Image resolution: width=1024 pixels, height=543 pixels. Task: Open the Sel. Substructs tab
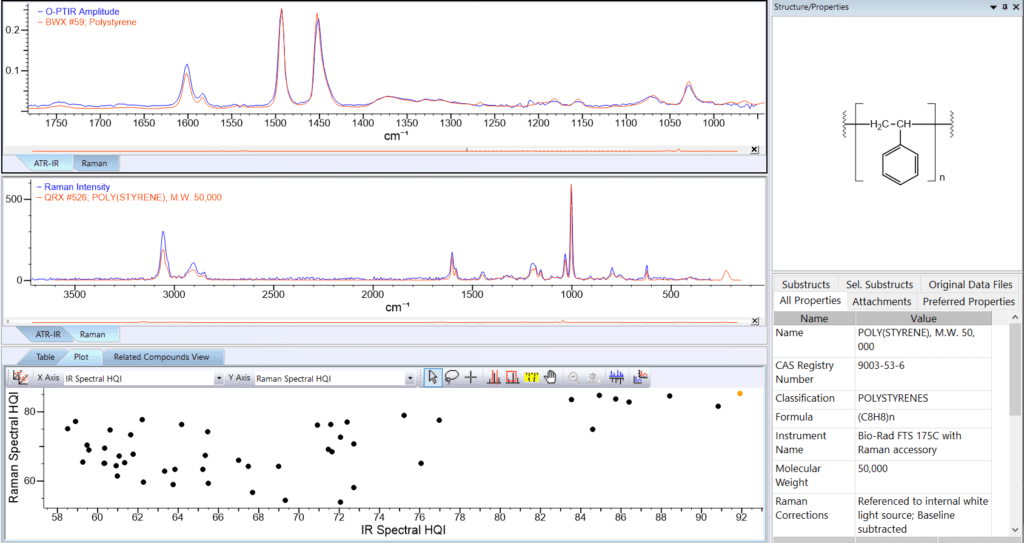pyautogui.click(x=879, y=284)
